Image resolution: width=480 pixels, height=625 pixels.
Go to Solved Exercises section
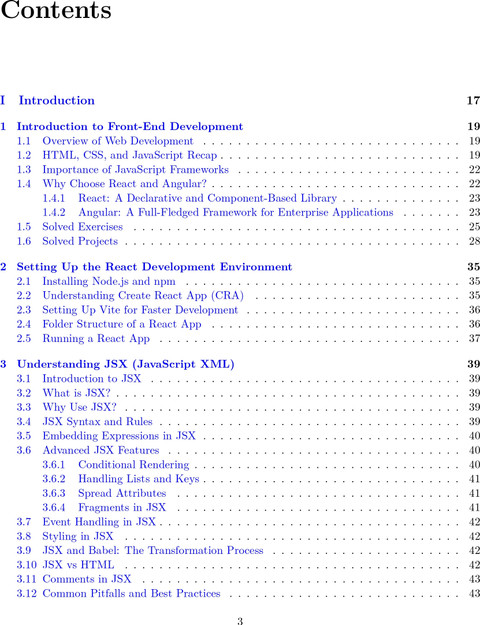click(83, 227)
